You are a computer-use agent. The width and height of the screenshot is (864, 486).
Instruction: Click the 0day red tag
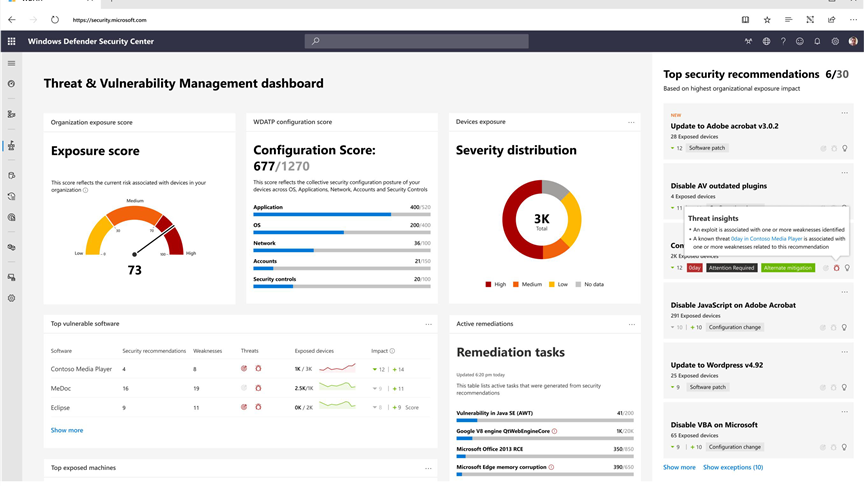(x=694, y=268)
